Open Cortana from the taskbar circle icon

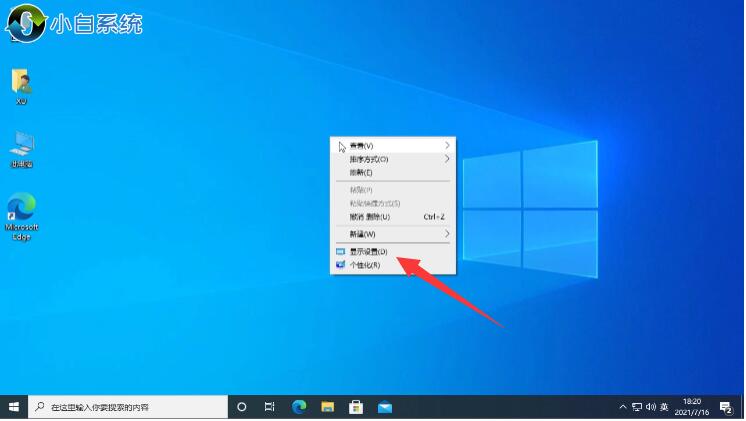(x=242, y=407)
